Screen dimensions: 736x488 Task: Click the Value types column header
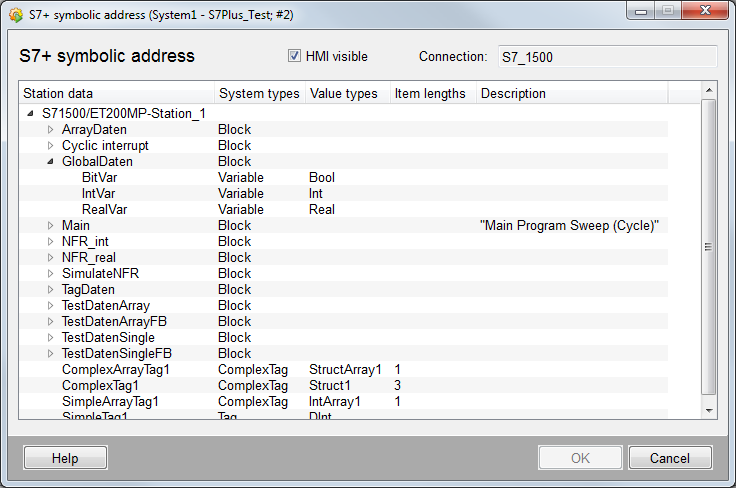tap(344, 94)
